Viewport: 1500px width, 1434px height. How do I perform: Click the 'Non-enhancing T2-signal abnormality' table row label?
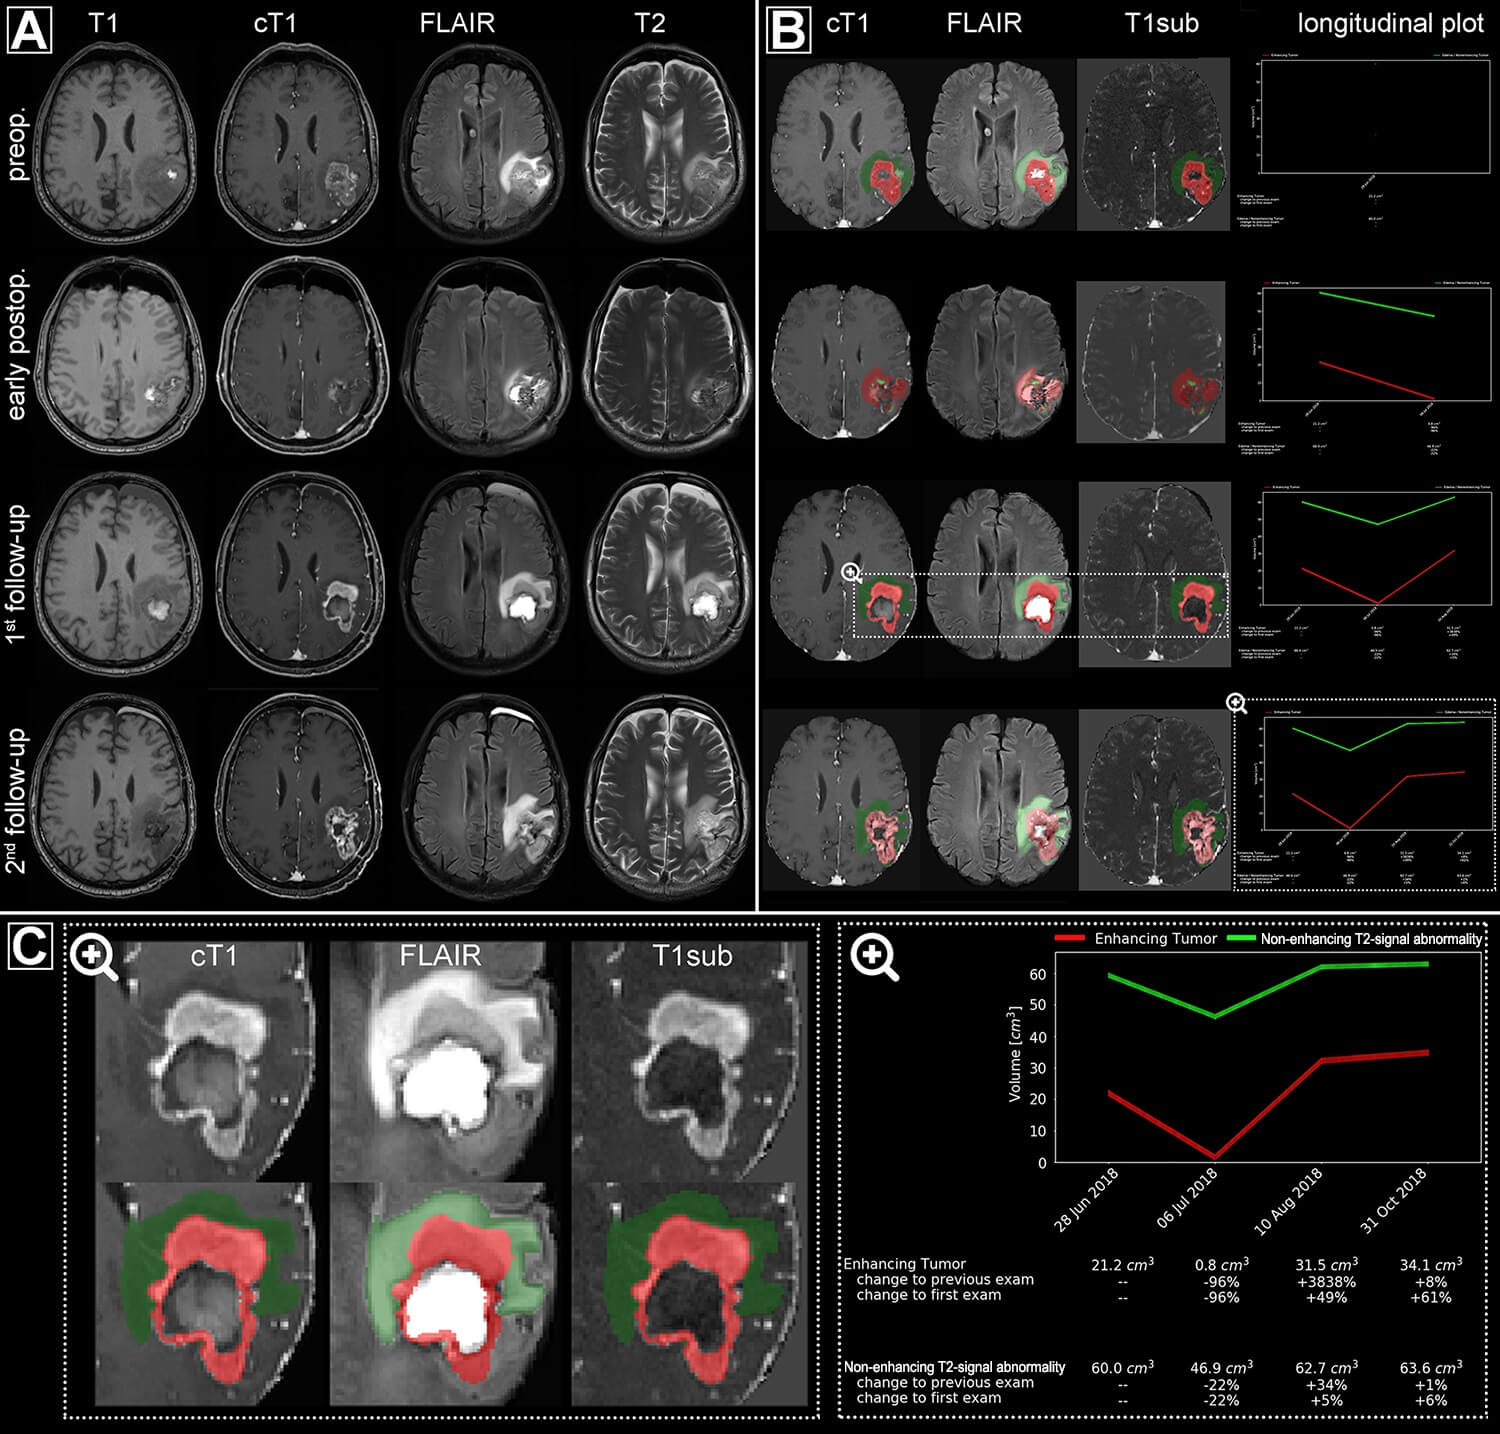tap(955, 1367)
